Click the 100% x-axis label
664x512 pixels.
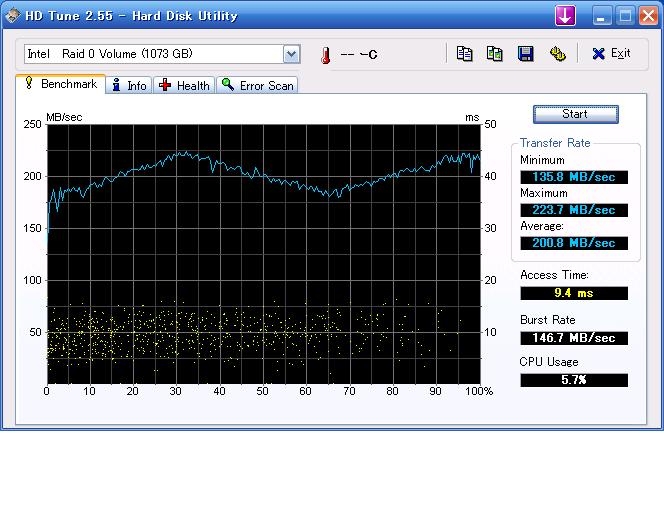pos(479,391)
